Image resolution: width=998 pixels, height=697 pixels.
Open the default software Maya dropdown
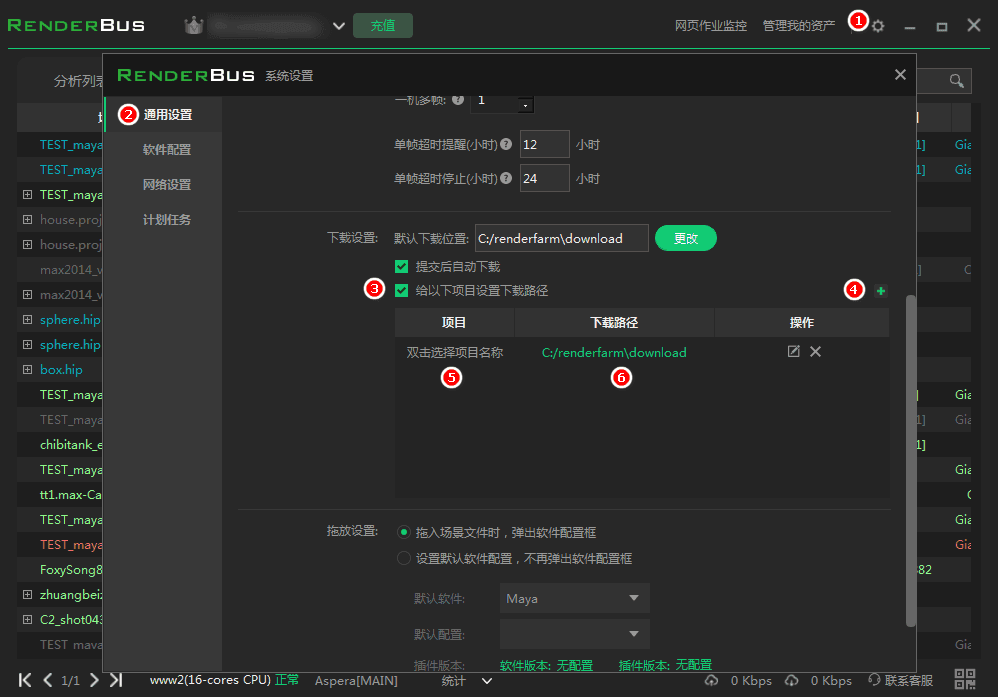574,599
